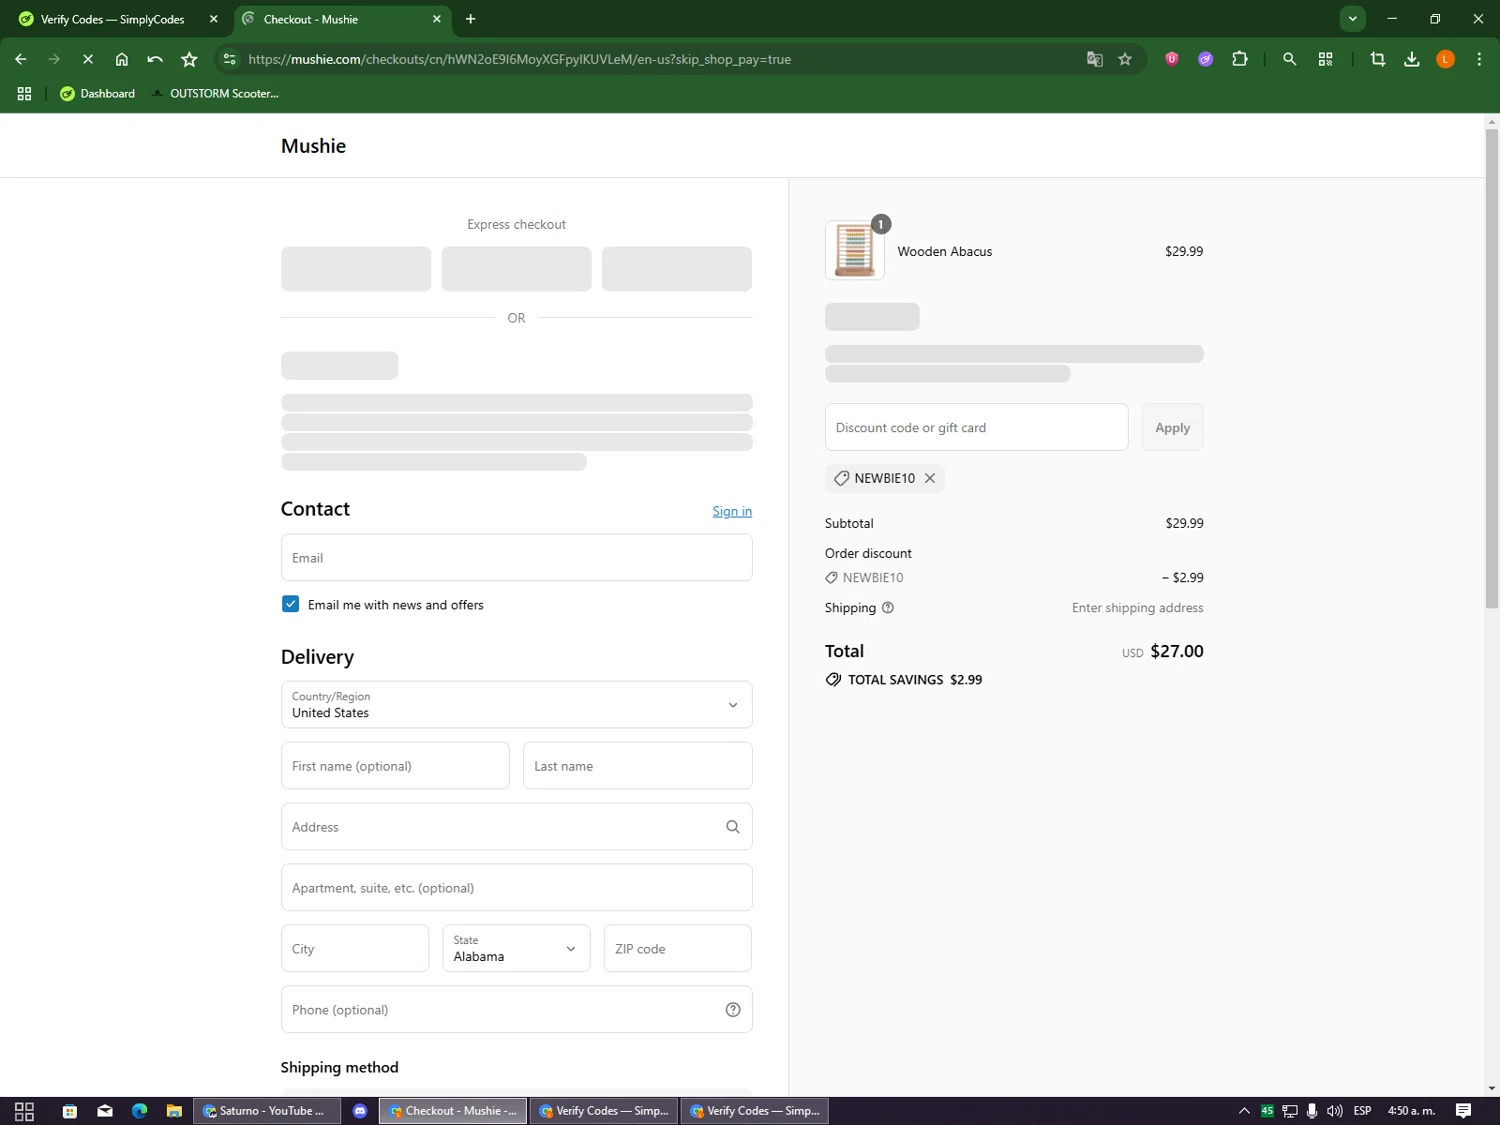This screenshot has width=1500, height=1125.
Task: Open Microsoft Store from taskbar
Action: click(x=70, y=1111)
